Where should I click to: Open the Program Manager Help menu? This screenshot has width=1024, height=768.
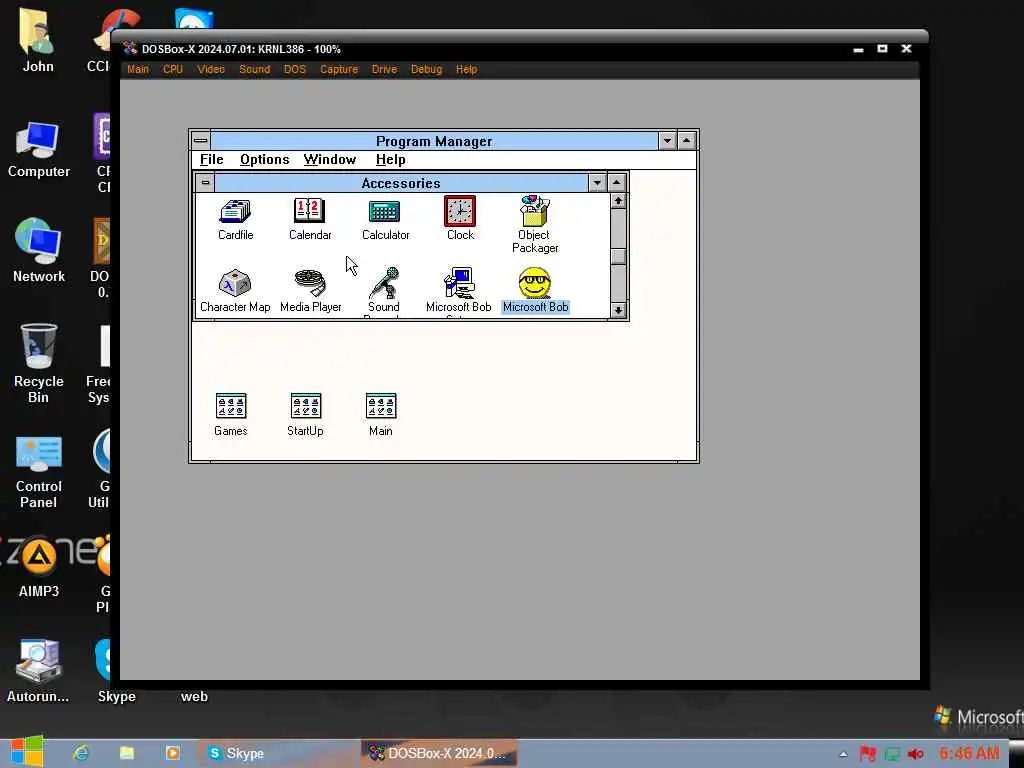[x=391, y=160]
